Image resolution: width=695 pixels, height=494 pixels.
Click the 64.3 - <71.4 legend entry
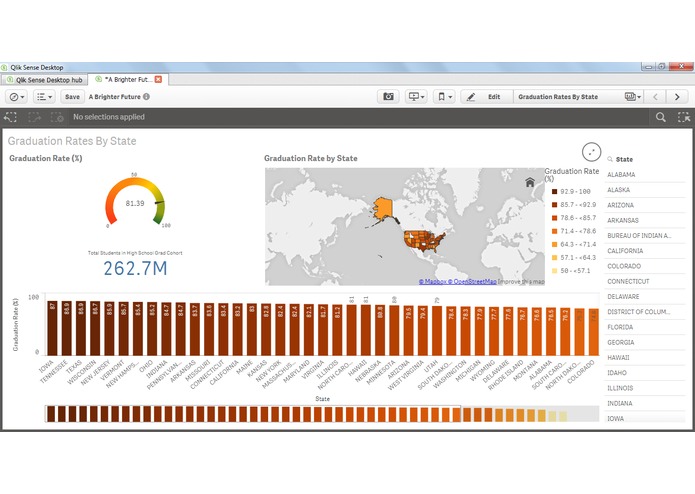pos(574,244)
